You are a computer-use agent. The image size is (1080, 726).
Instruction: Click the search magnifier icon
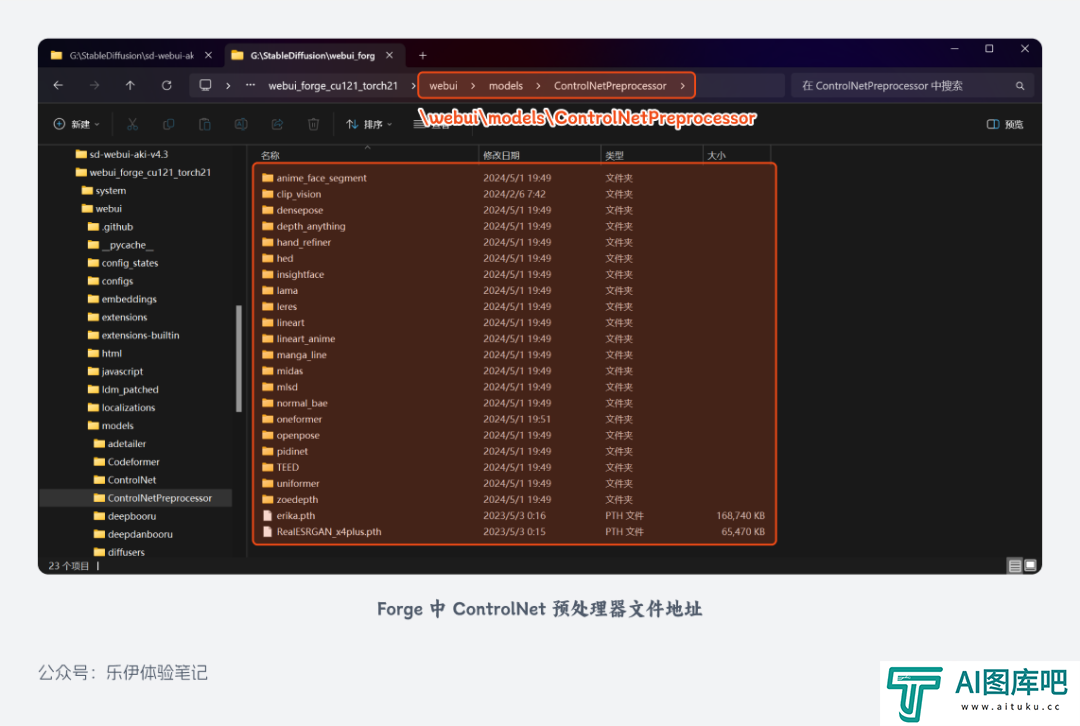point(1020,86)
